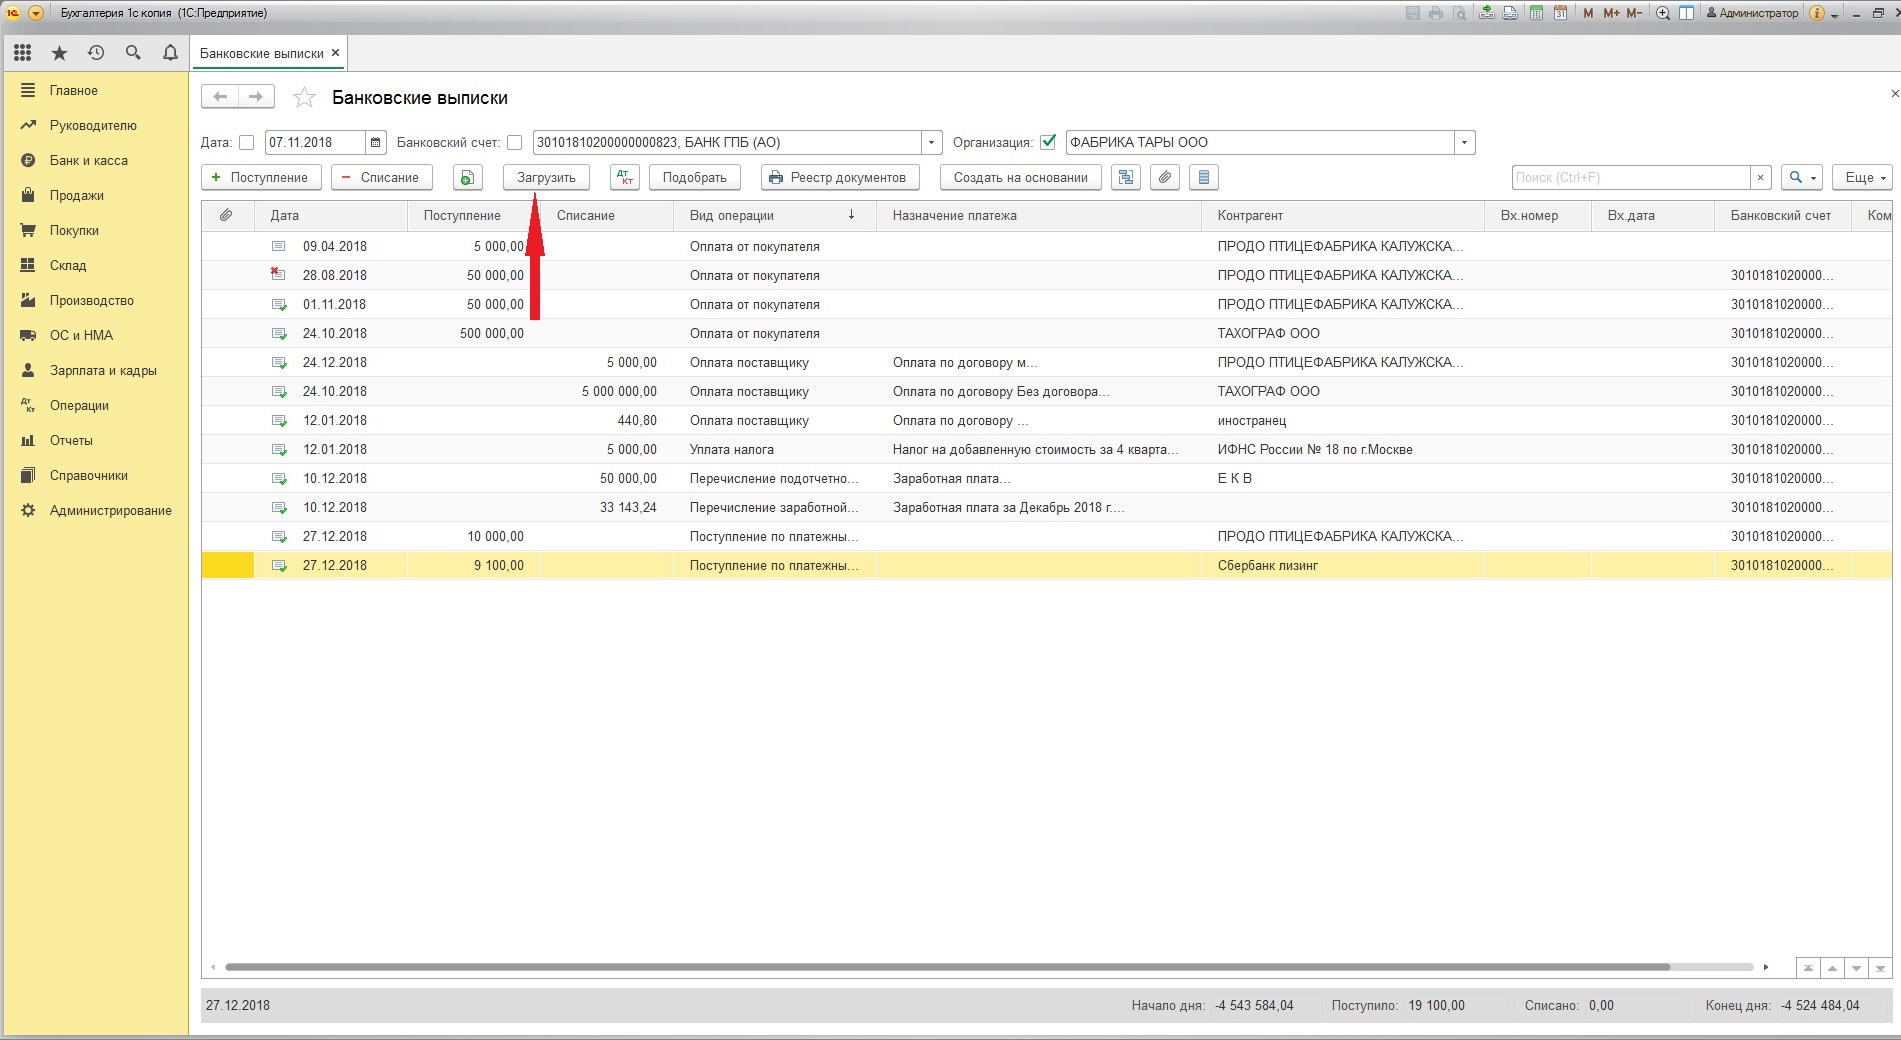Click the M- memory subtract button
Viewport: 1901px width, 1040px height.
[1634, 13]
